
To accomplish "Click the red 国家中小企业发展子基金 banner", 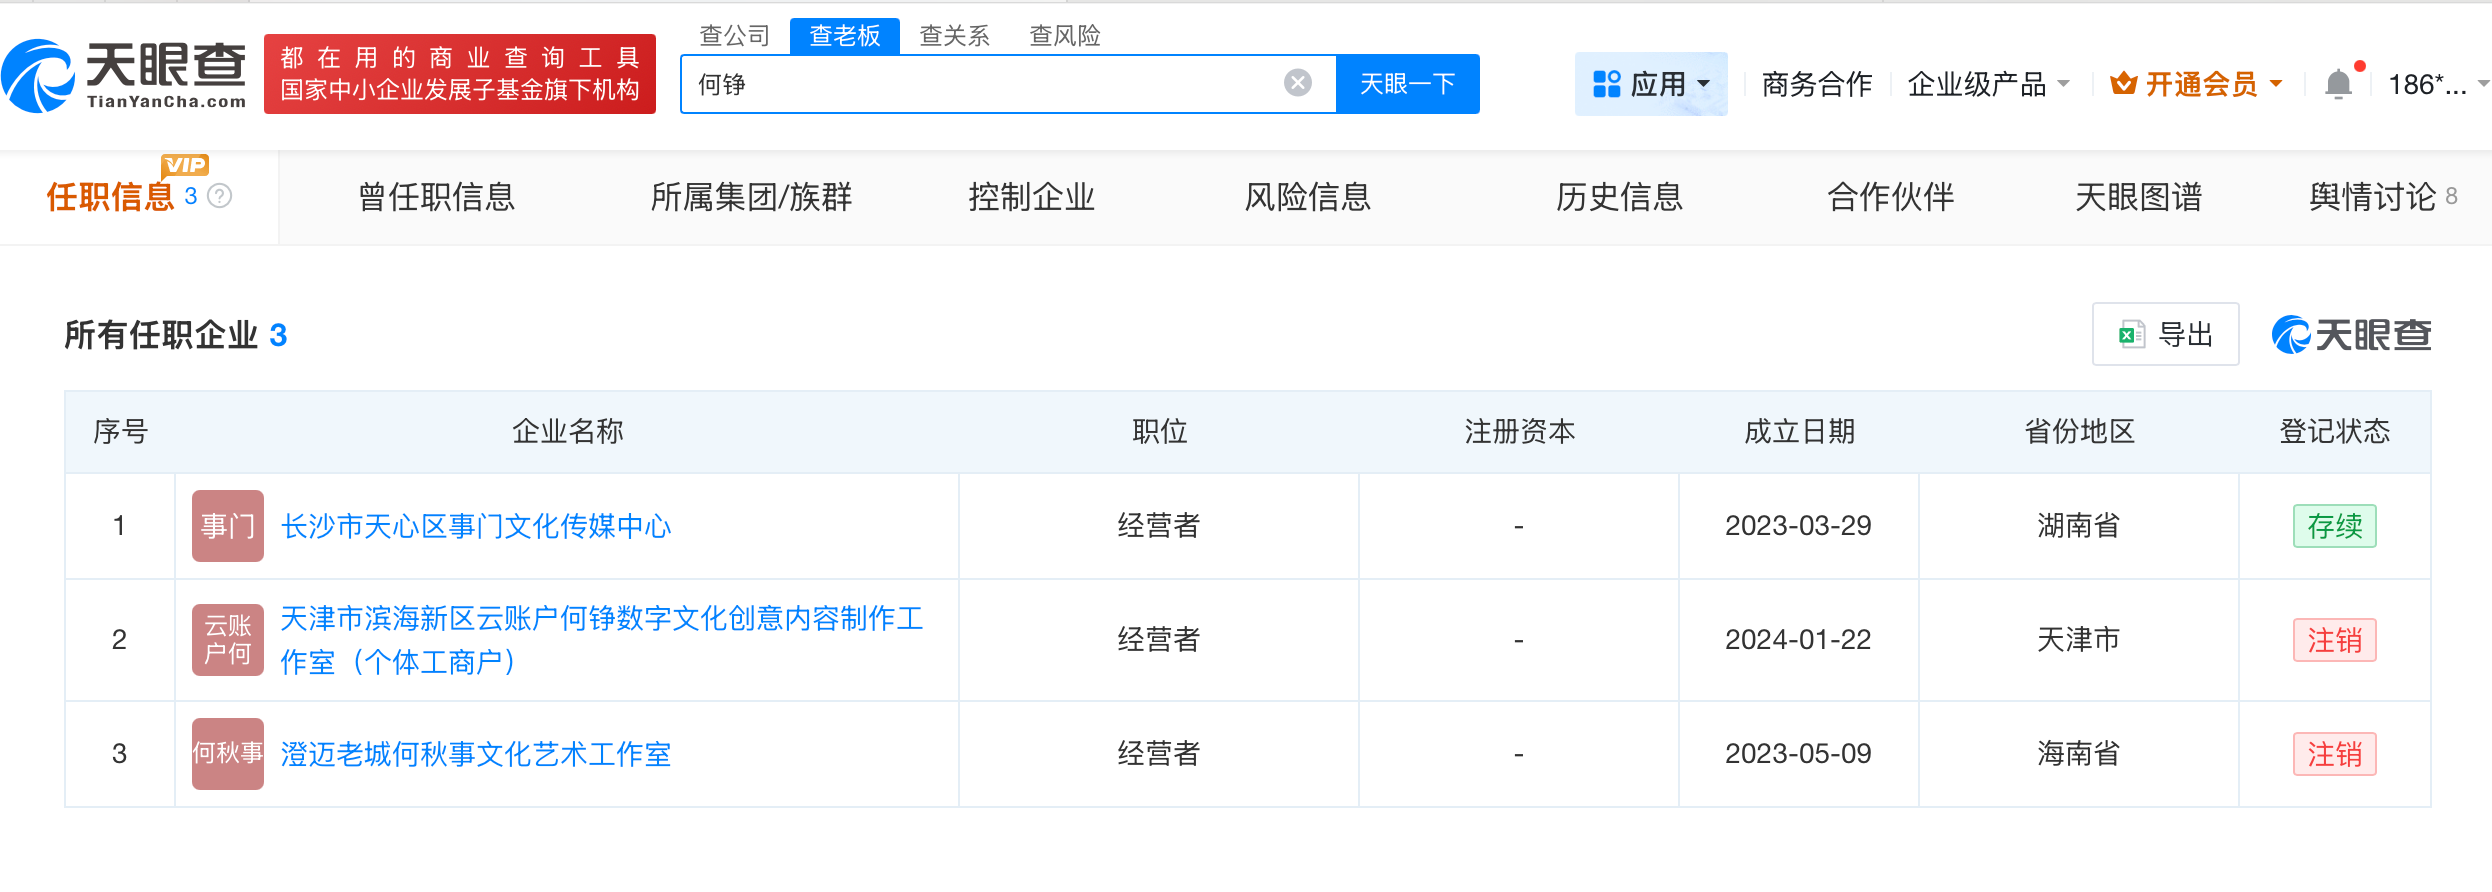I will click(460, 74).
